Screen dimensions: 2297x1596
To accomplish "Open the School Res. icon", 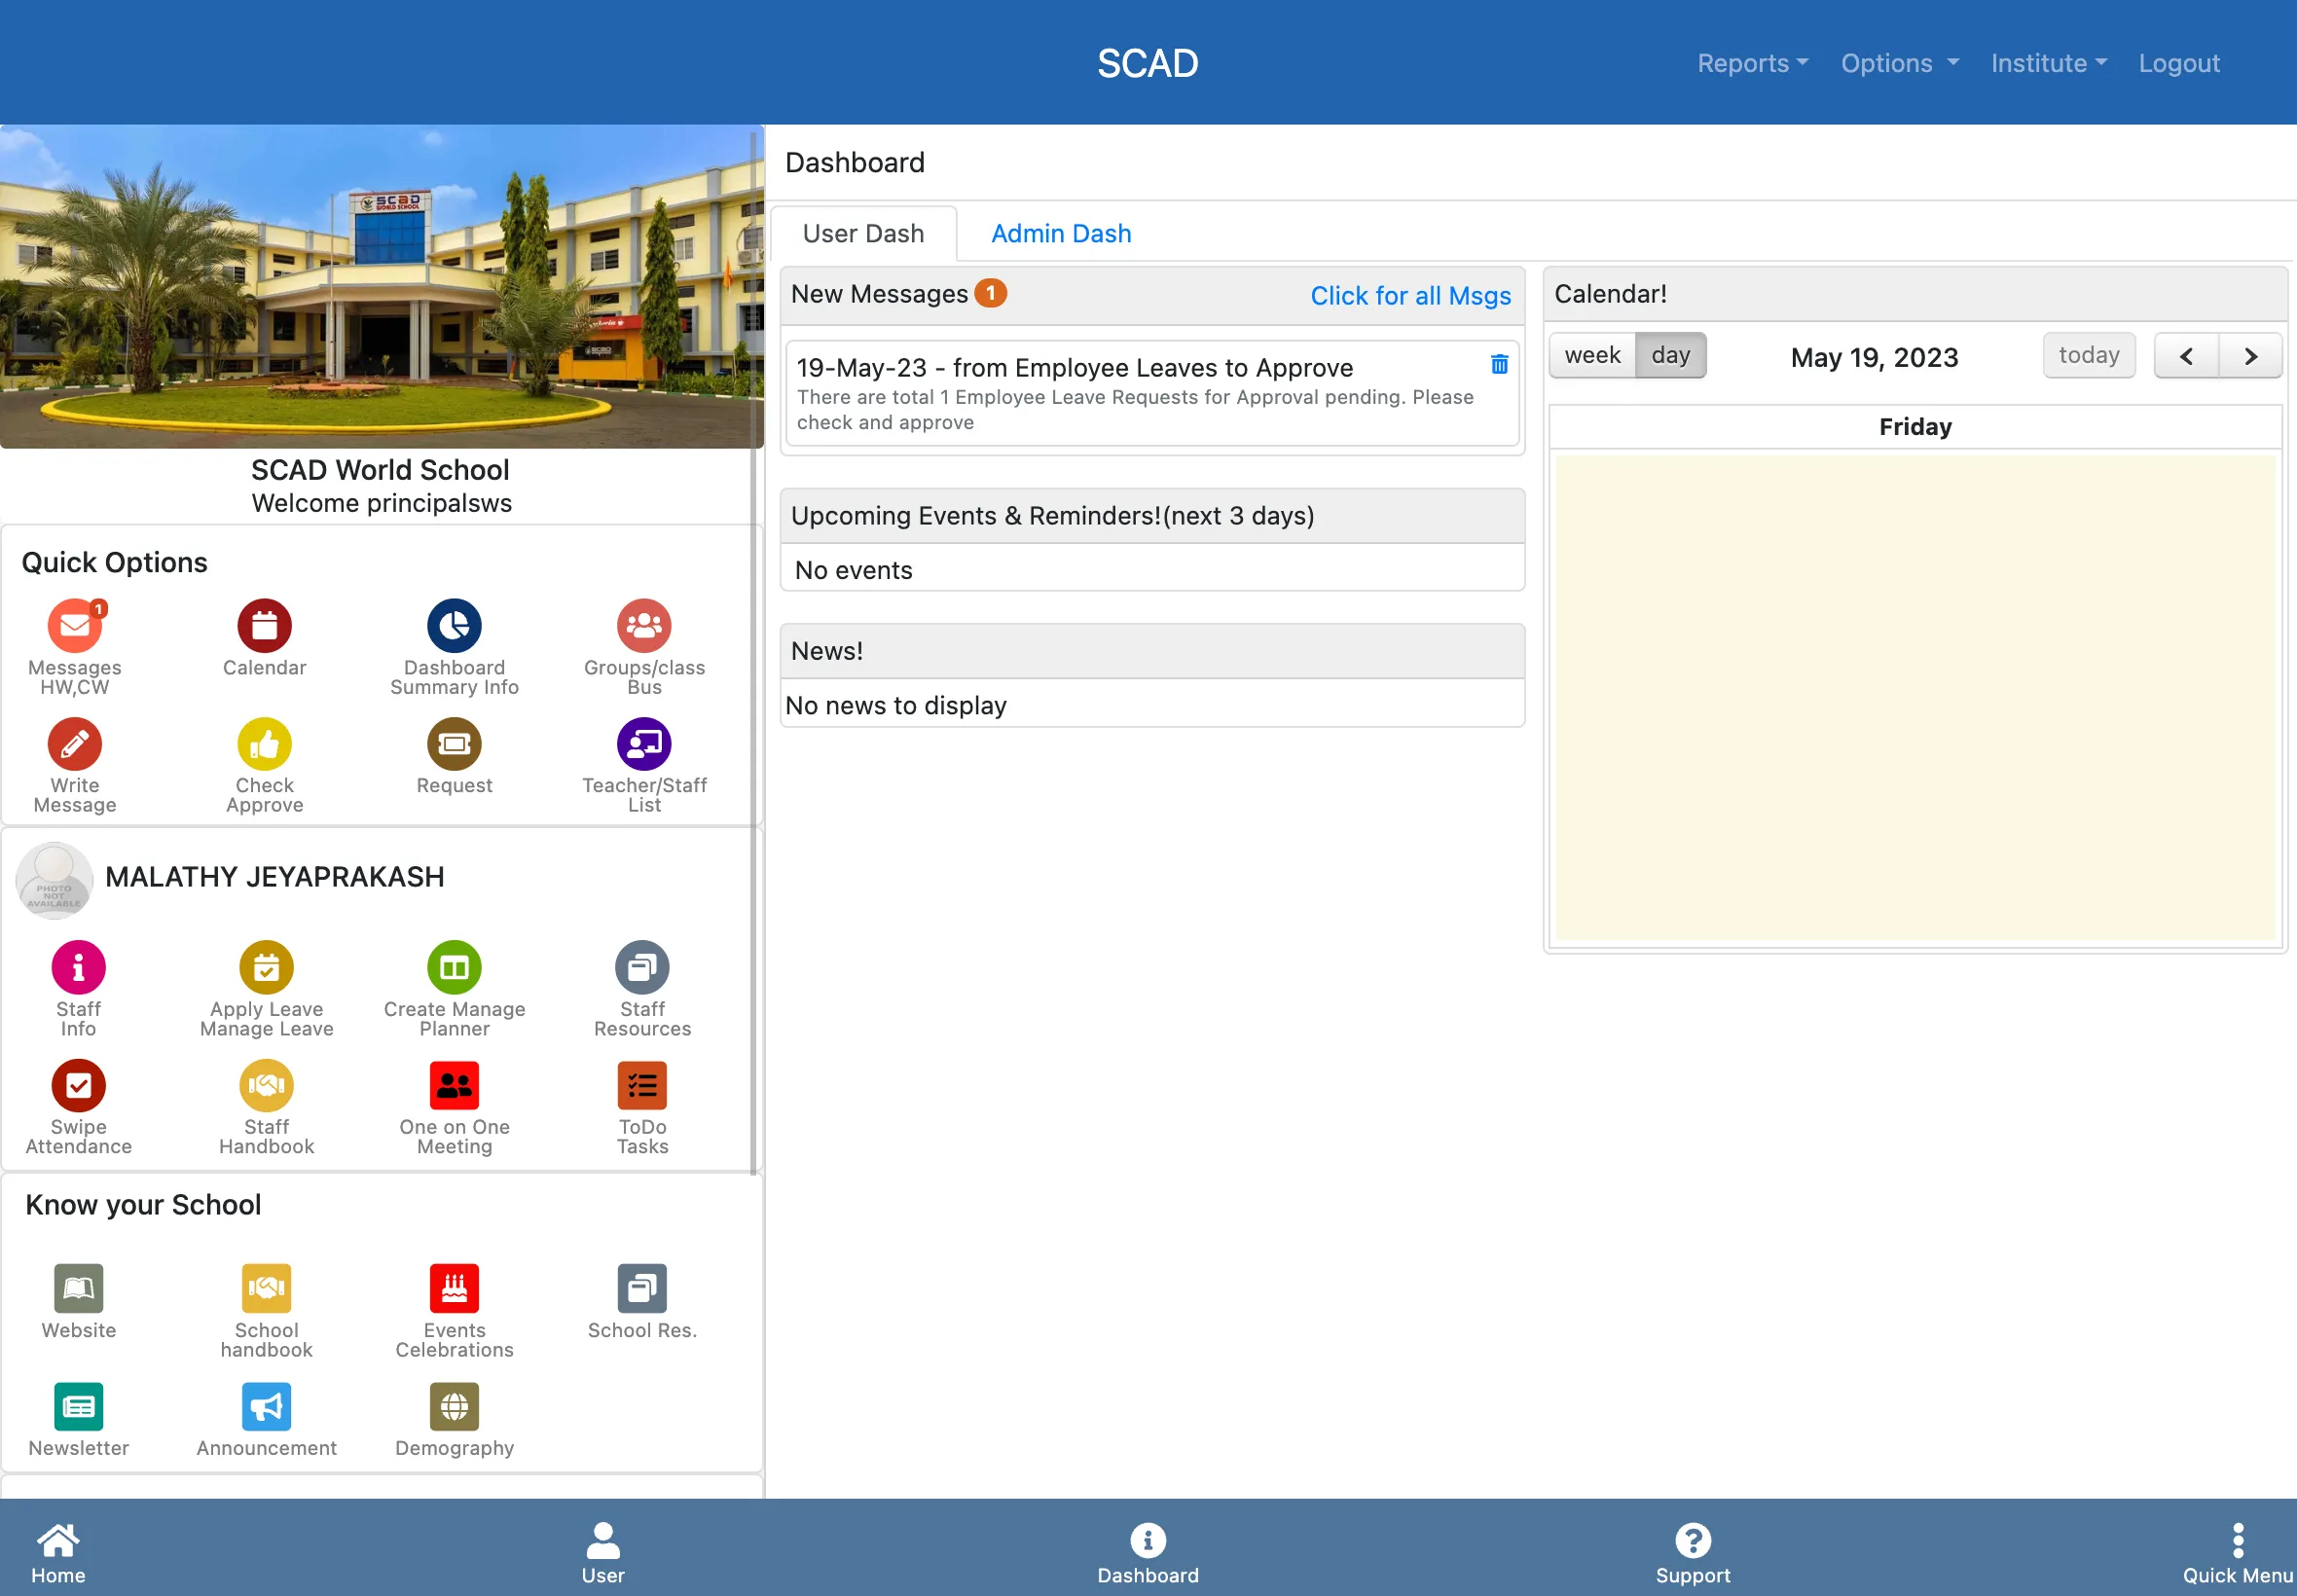I will [x=642, y=1288].
